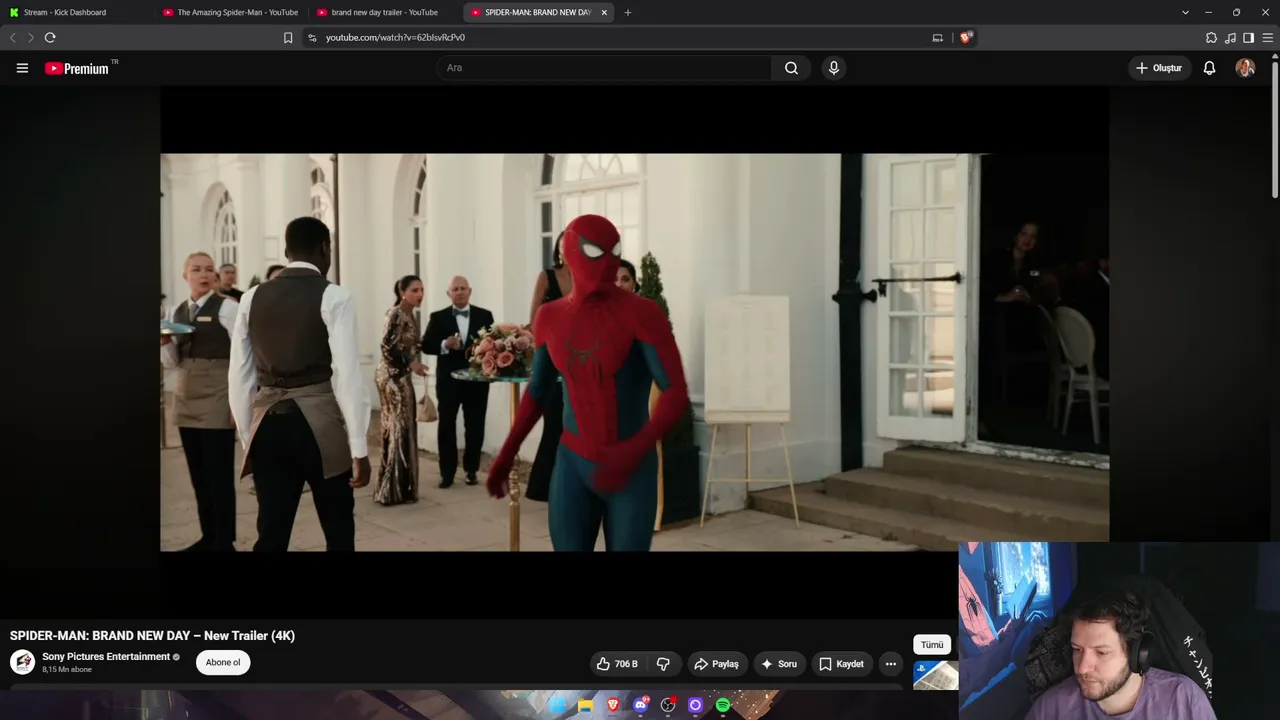This screenshot has width=1280, height=720.
Task: Bookmark this page in the address bar
Action: [x=288, y=37]
